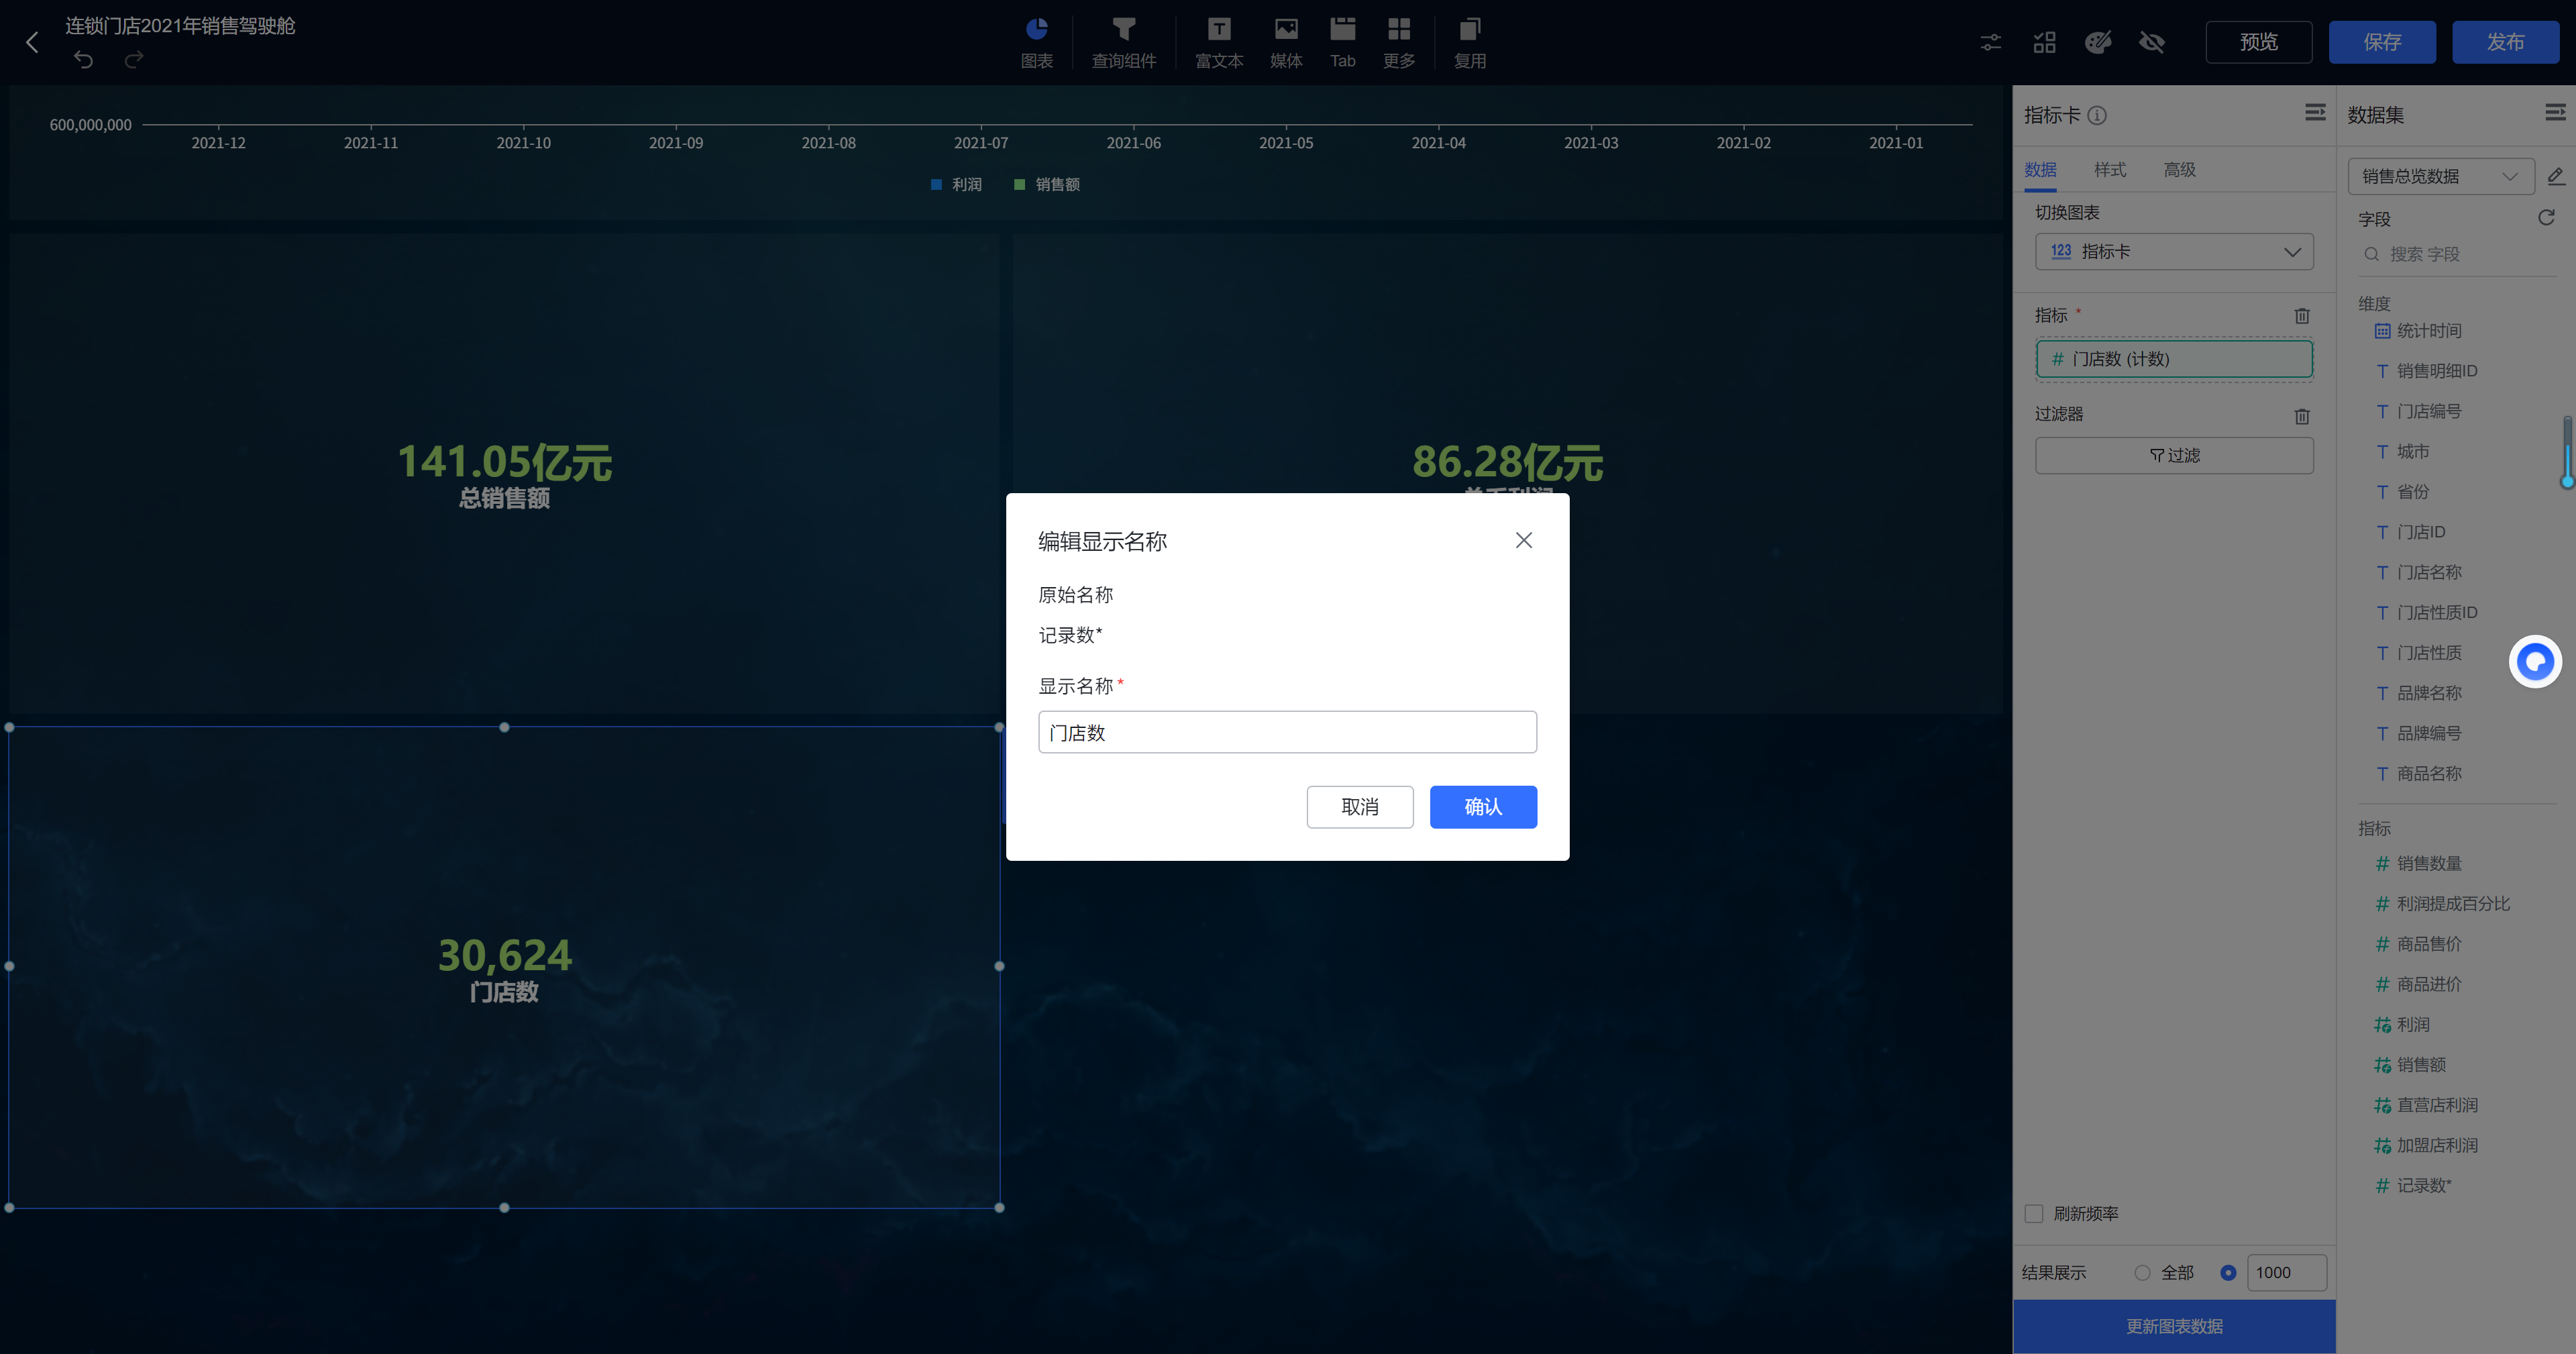Image resolution: width=2576 pixels, height=1354 pixels.
Task: Enable the 刷新频率 checkbox
Action: coord(2033,1213)
